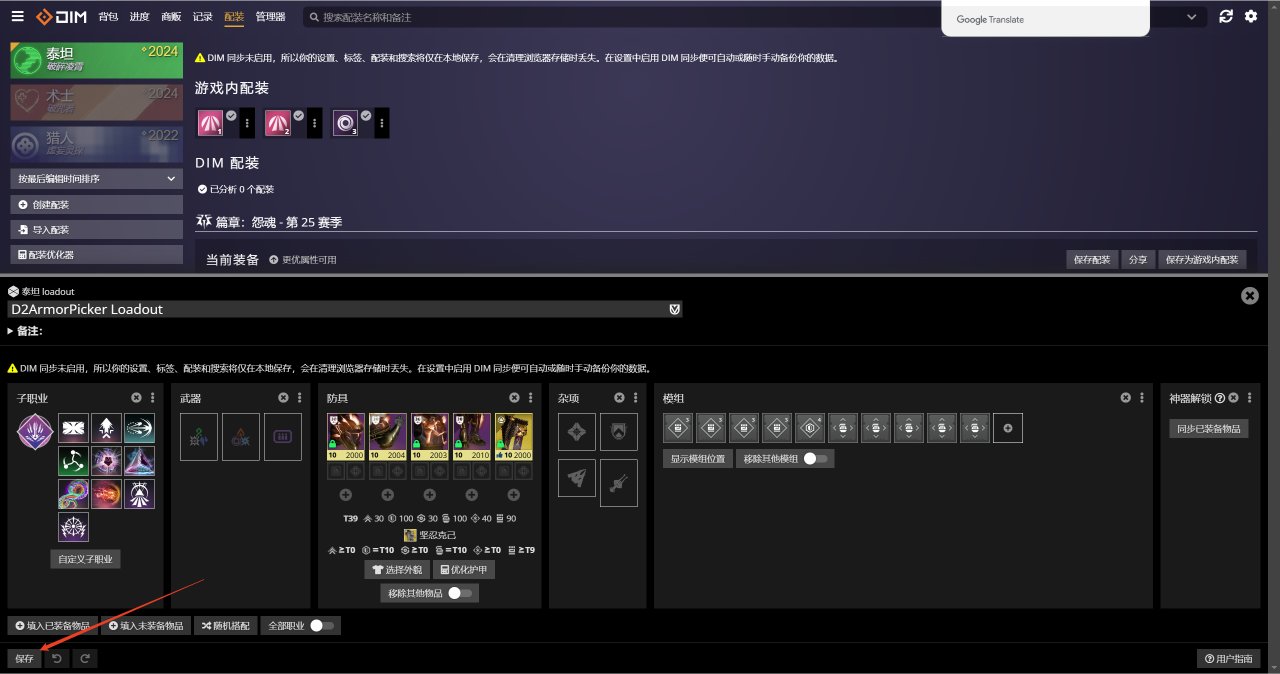Open the three-dot menu of 防具

pyautogui.click(x=530, y=398)
